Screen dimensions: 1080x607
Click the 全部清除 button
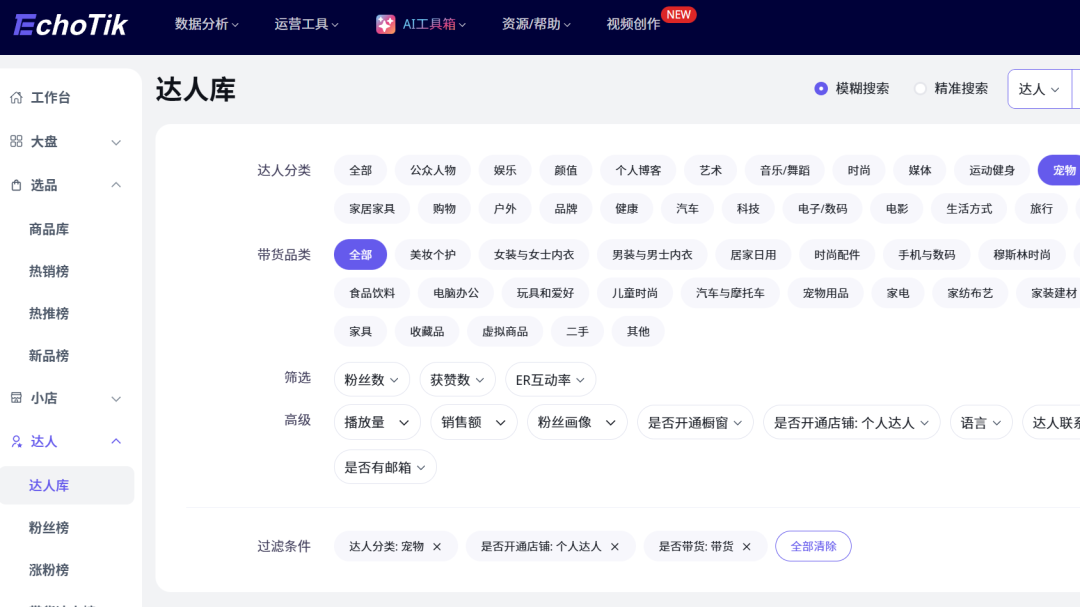point(813,547)
